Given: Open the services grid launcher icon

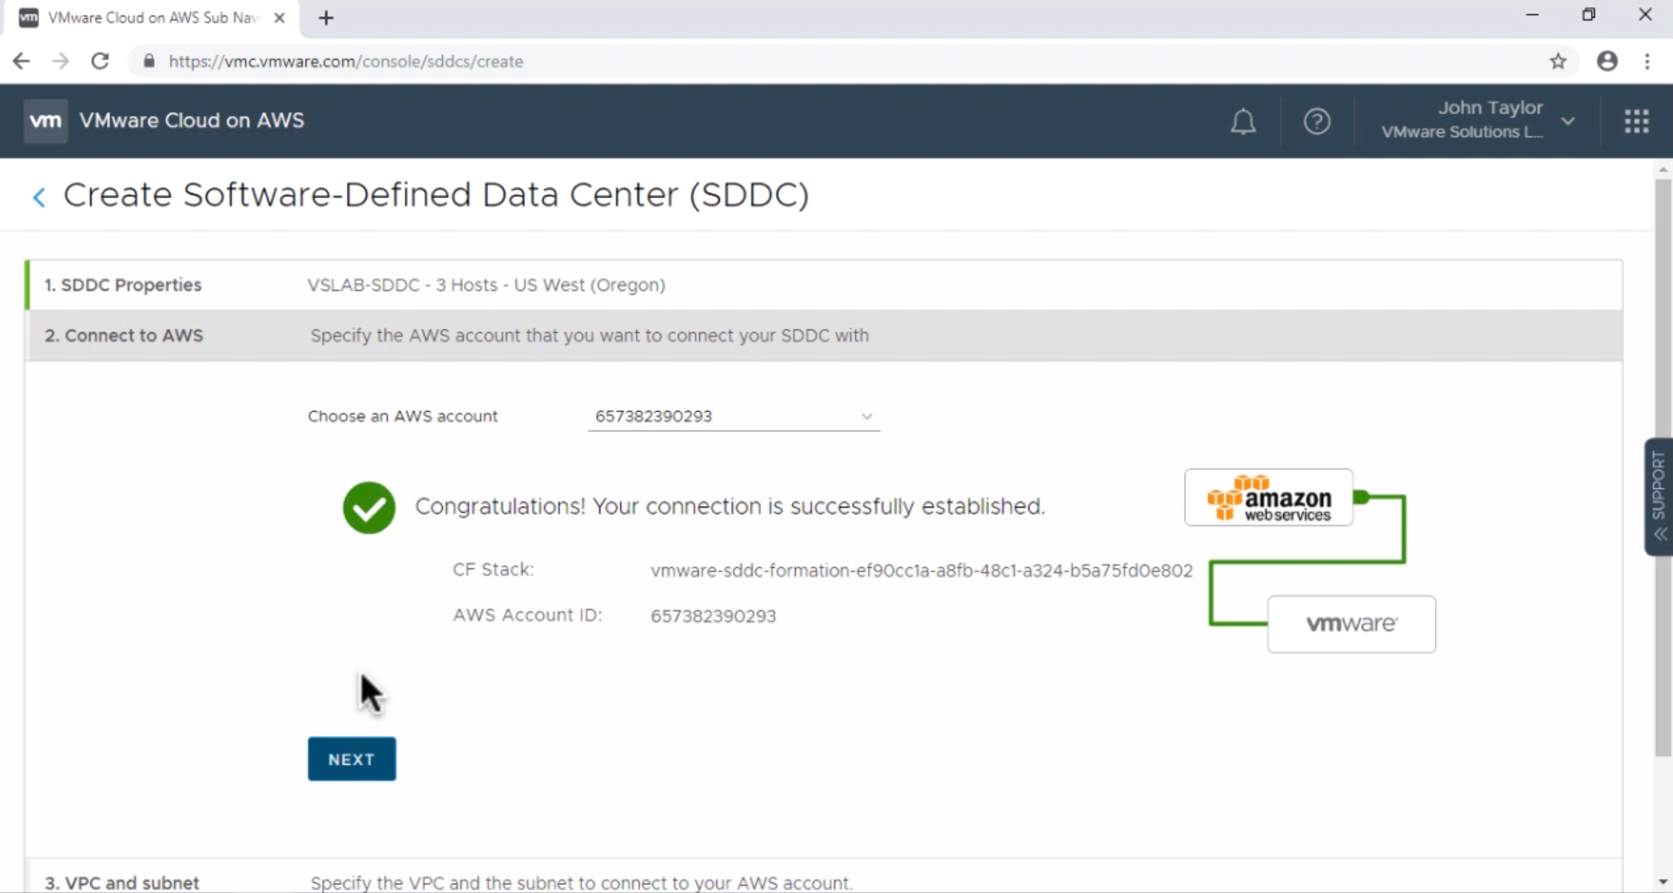Looking at the screenshot, I should [x=1637, y=121].
